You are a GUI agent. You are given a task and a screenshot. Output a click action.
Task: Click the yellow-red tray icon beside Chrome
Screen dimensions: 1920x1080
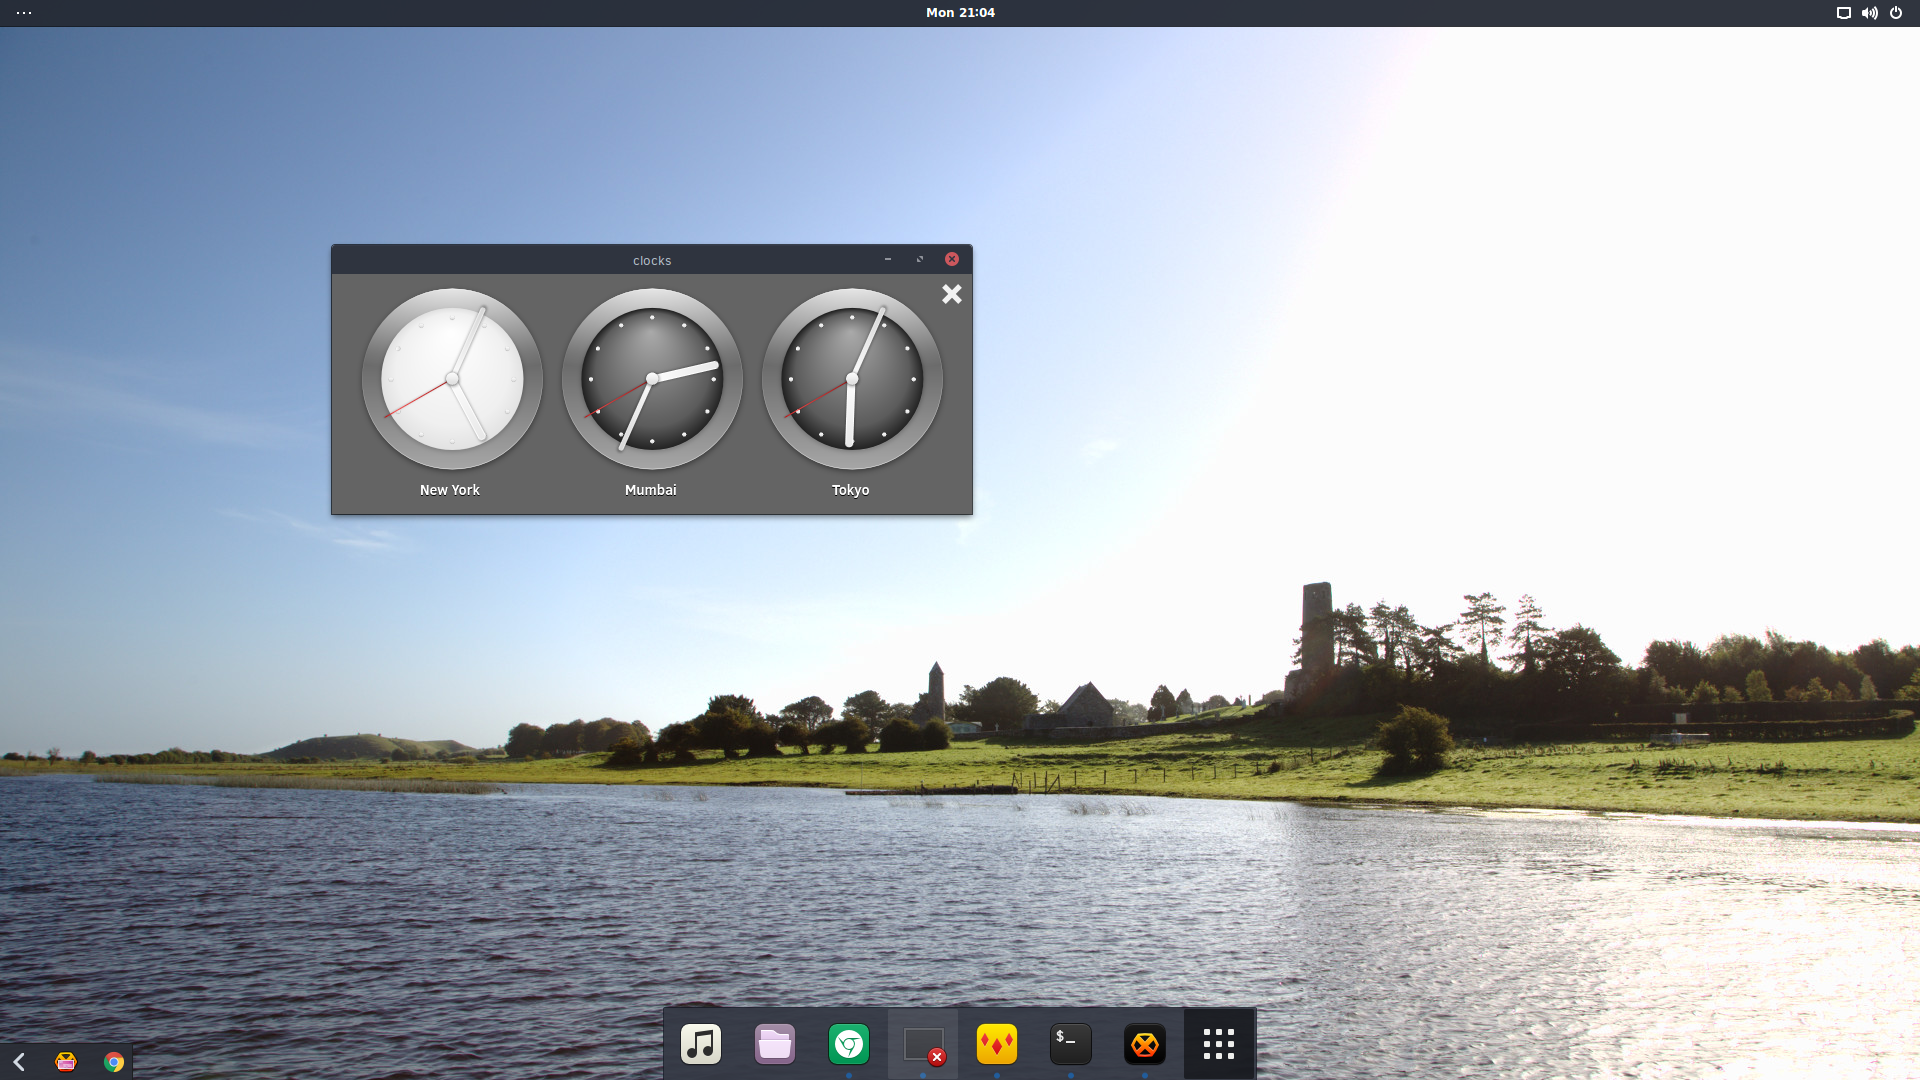tap(66, 1062)
